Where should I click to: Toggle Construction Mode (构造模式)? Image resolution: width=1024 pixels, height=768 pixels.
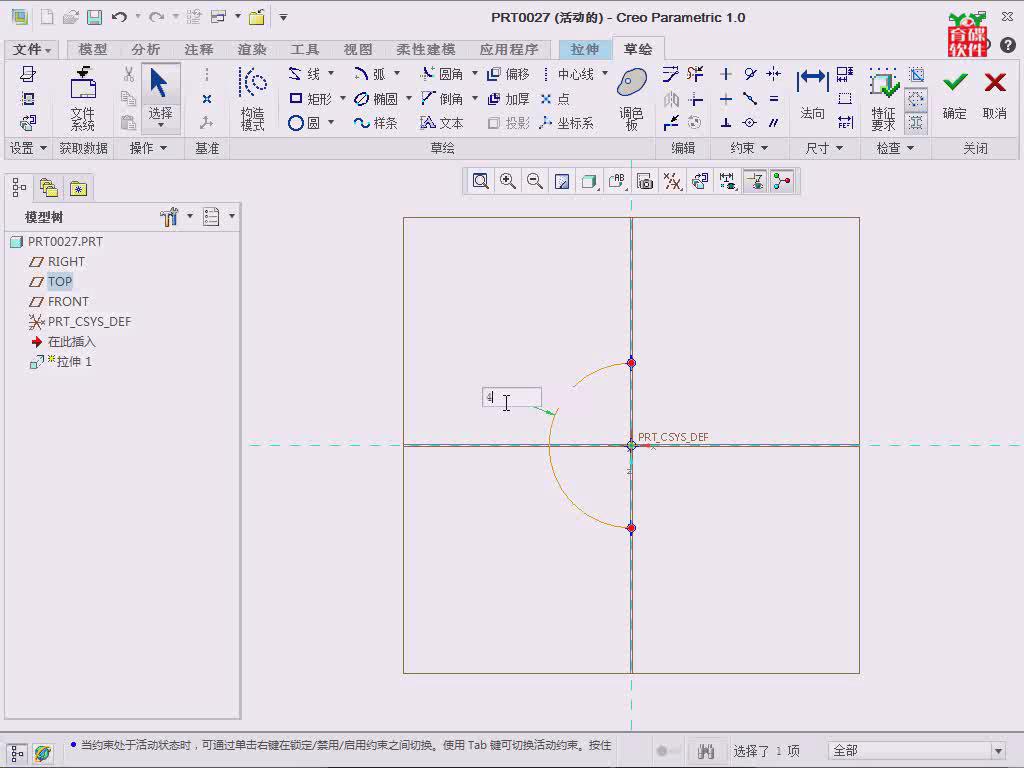[252, 99]
